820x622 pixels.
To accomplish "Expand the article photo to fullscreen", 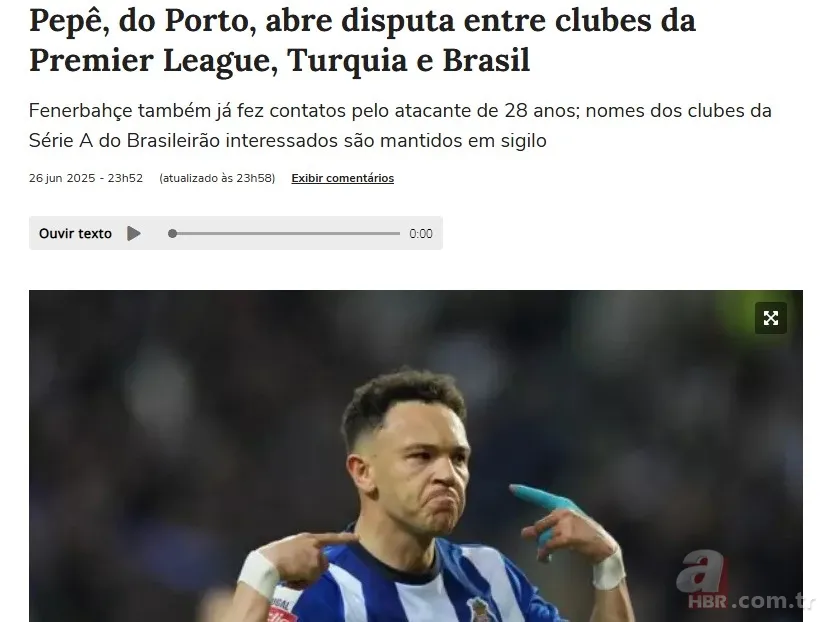I will (x=770, y=318).
